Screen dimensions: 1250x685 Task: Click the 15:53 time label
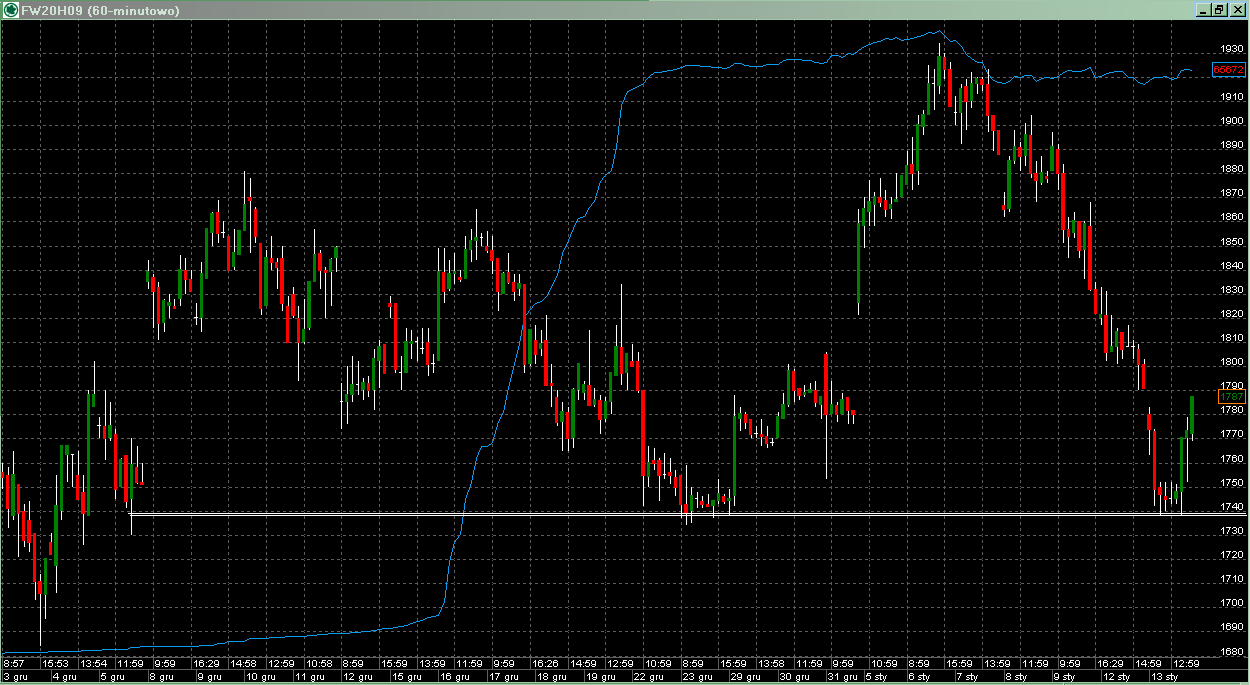[x=54, y=664]
